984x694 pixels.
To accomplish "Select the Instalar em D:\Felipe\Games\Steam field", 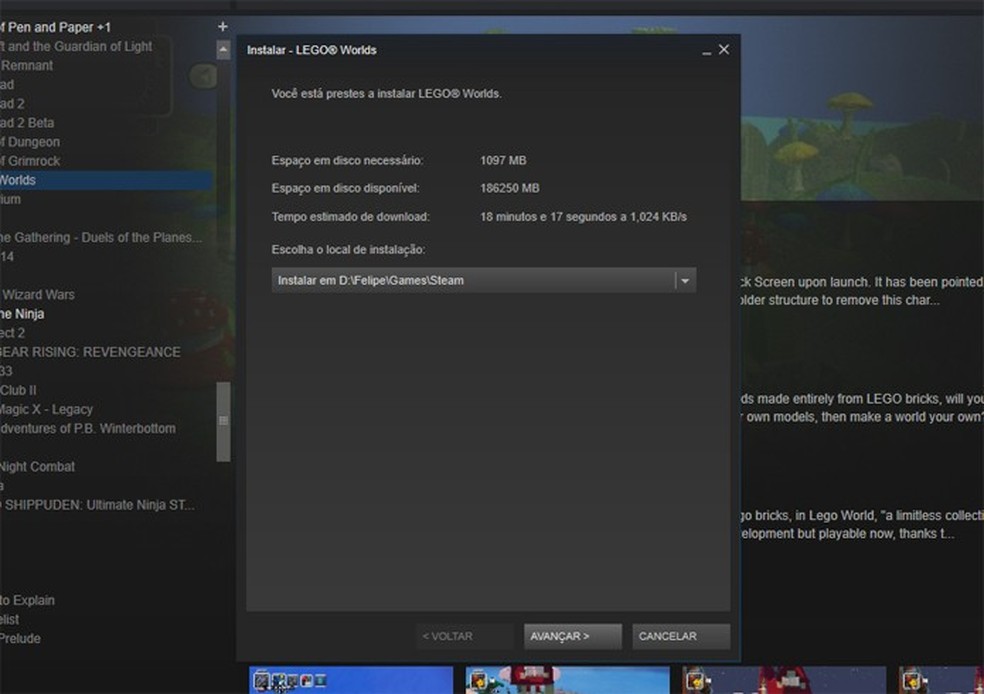I will pyautogui.click(x=484, y=280).
